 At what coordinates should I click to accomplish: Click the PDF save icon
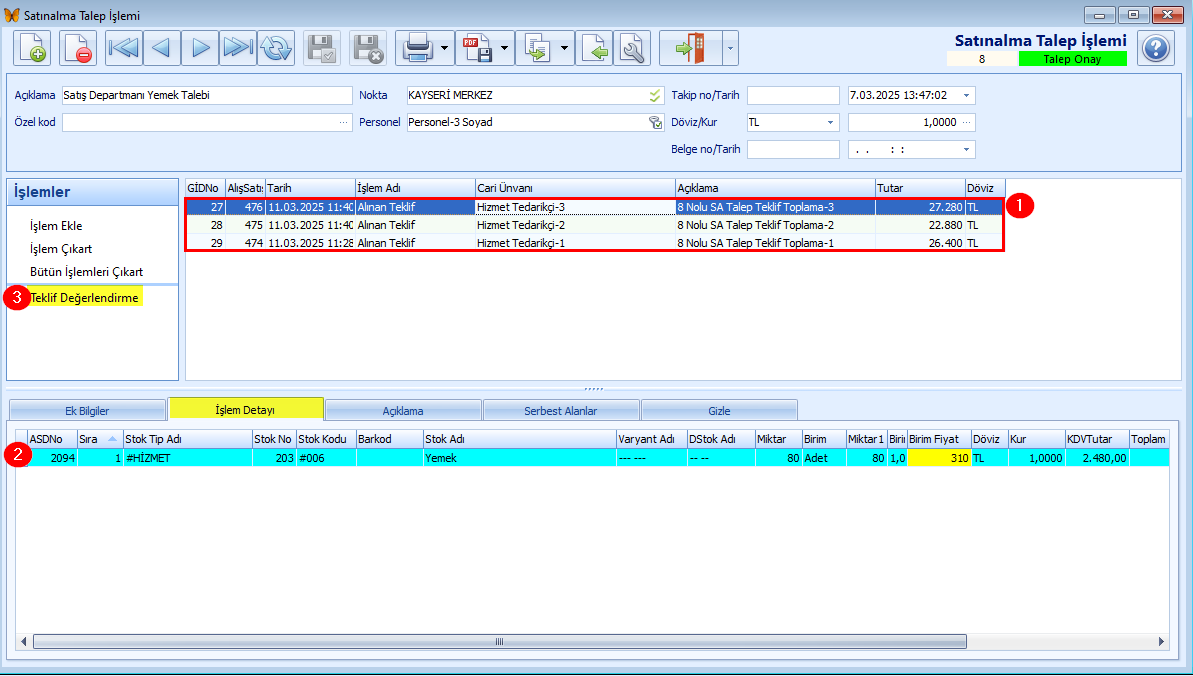[x=476, y=49]
